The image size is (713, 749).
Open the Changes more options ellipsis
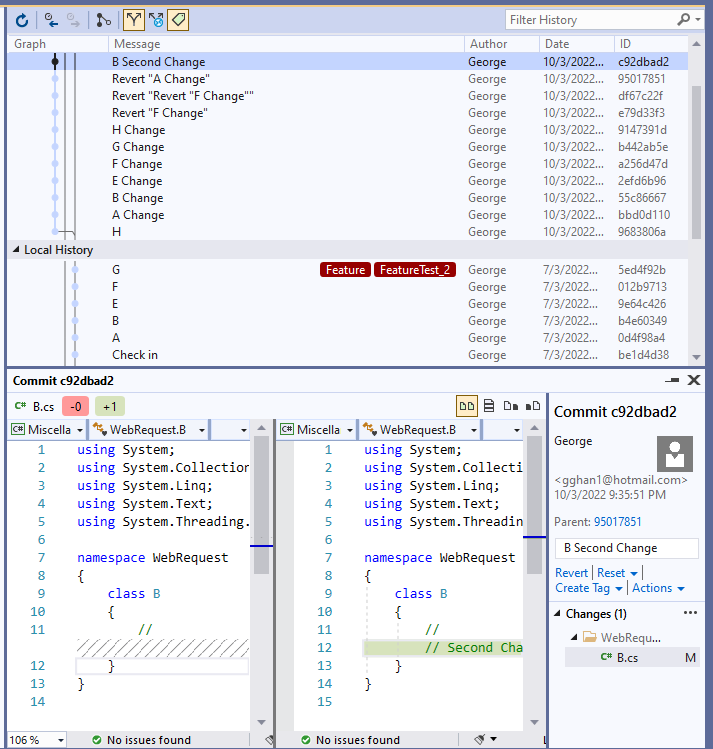[691, 612]
